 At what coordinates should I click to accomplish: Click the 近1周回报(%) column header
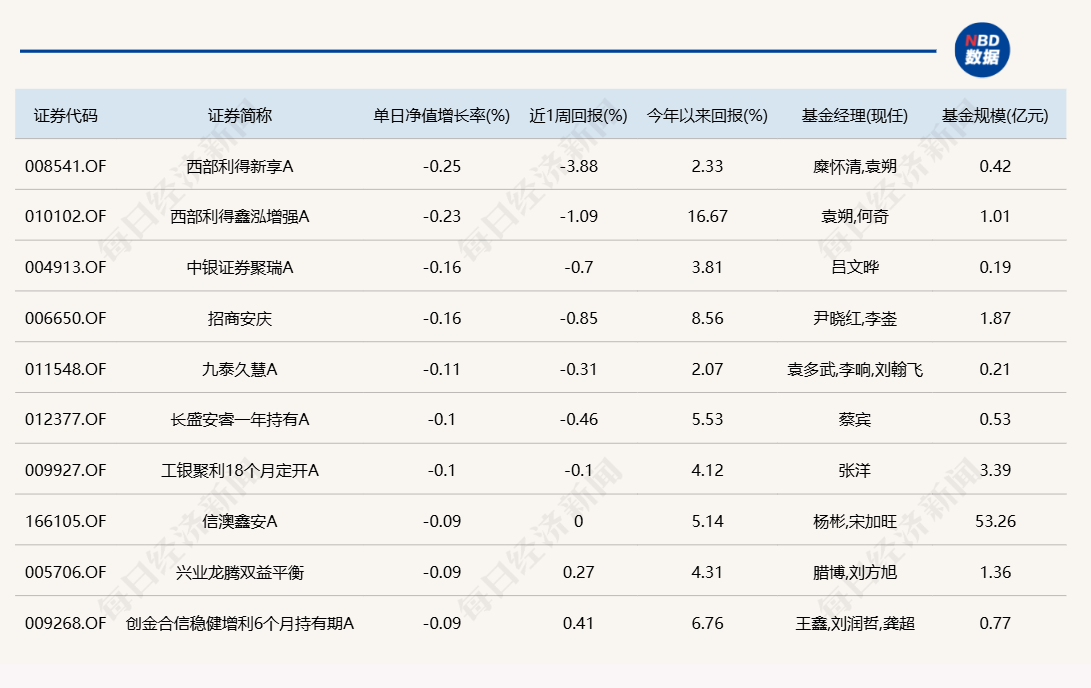pyautogui.click(x=578, y=115)
